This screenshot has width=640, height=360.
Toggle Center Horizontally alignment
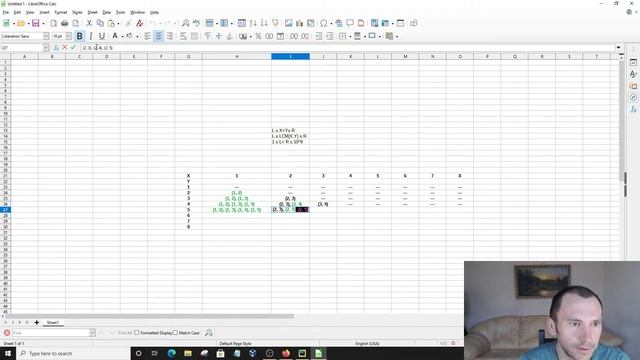click(158, 36)
